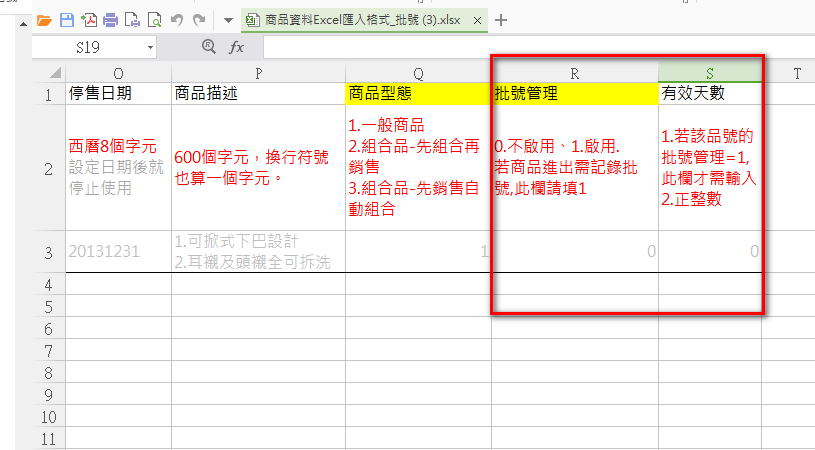Select row 2 header
The width and height of the screenshot is (815, 450).
[x=49, y=168]
